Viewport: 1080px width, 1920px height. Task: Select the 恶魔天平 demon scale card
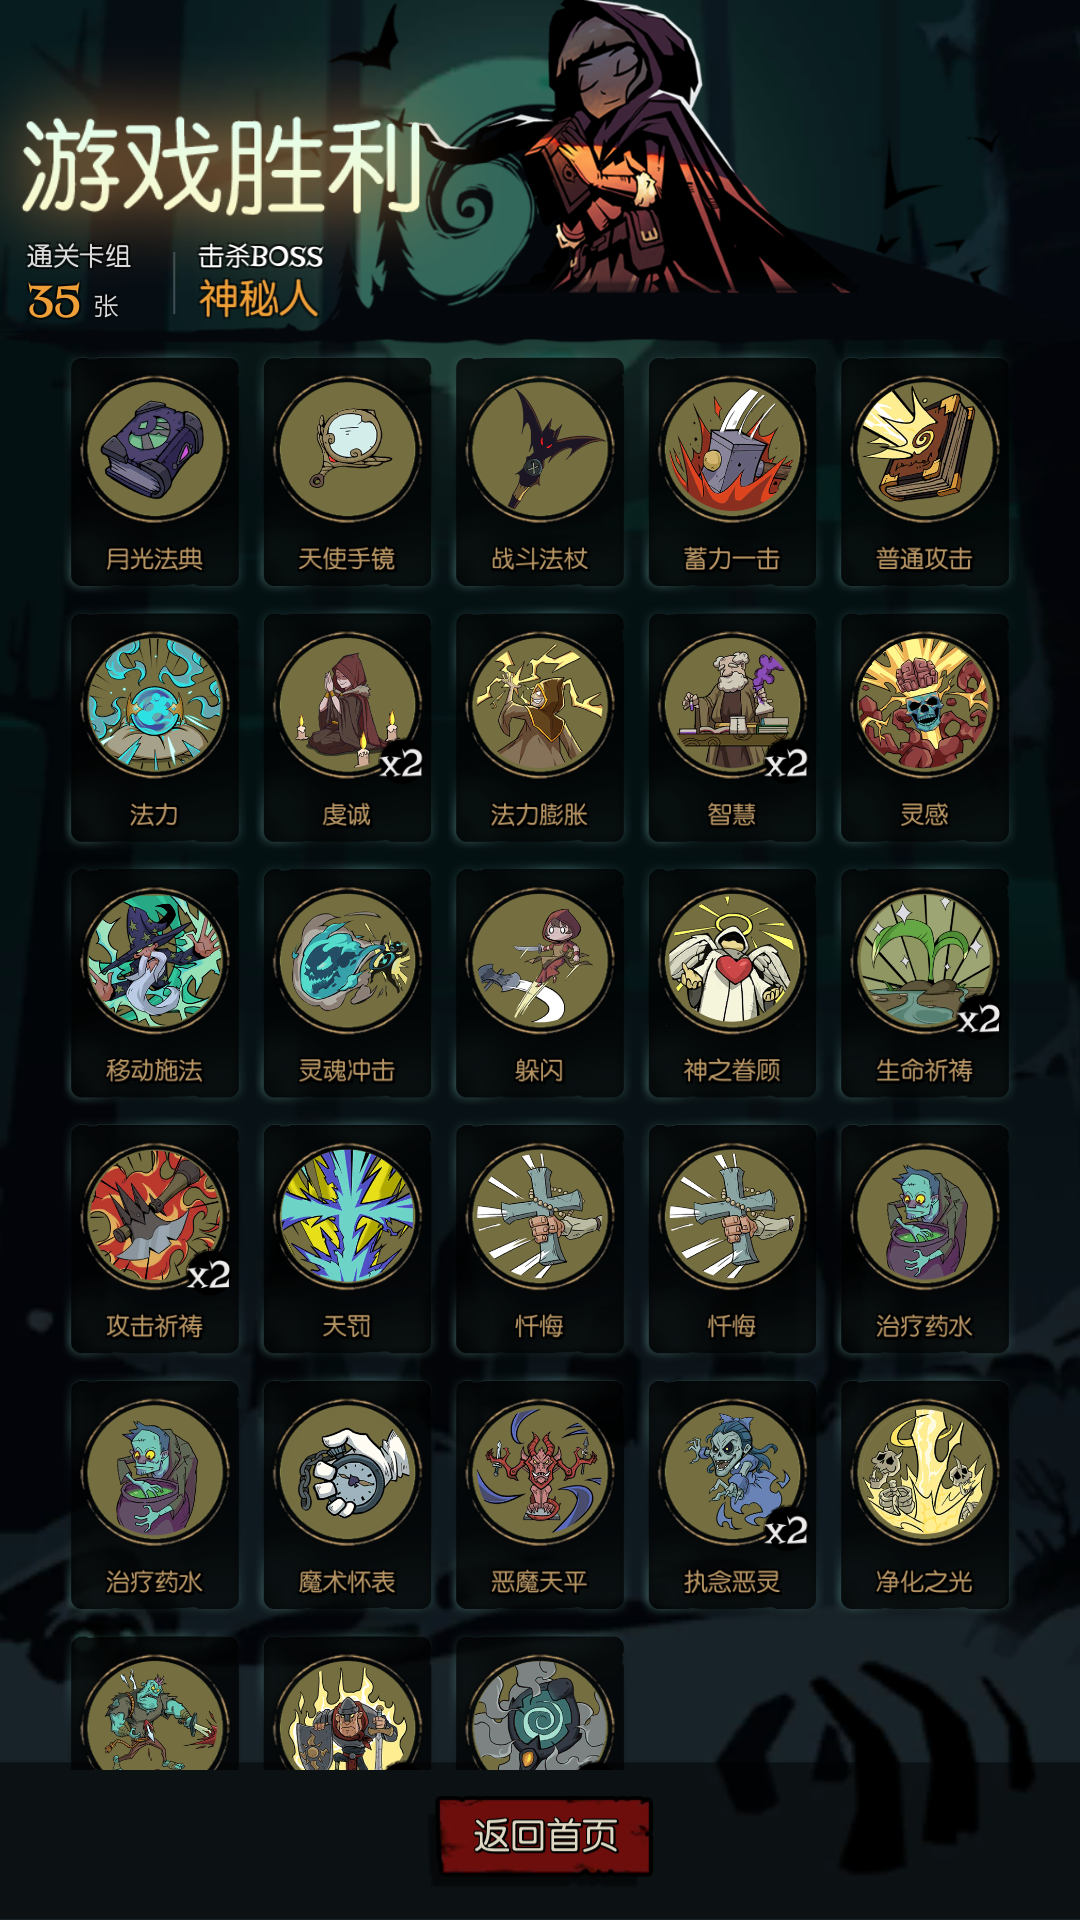tap(540, 1495)
